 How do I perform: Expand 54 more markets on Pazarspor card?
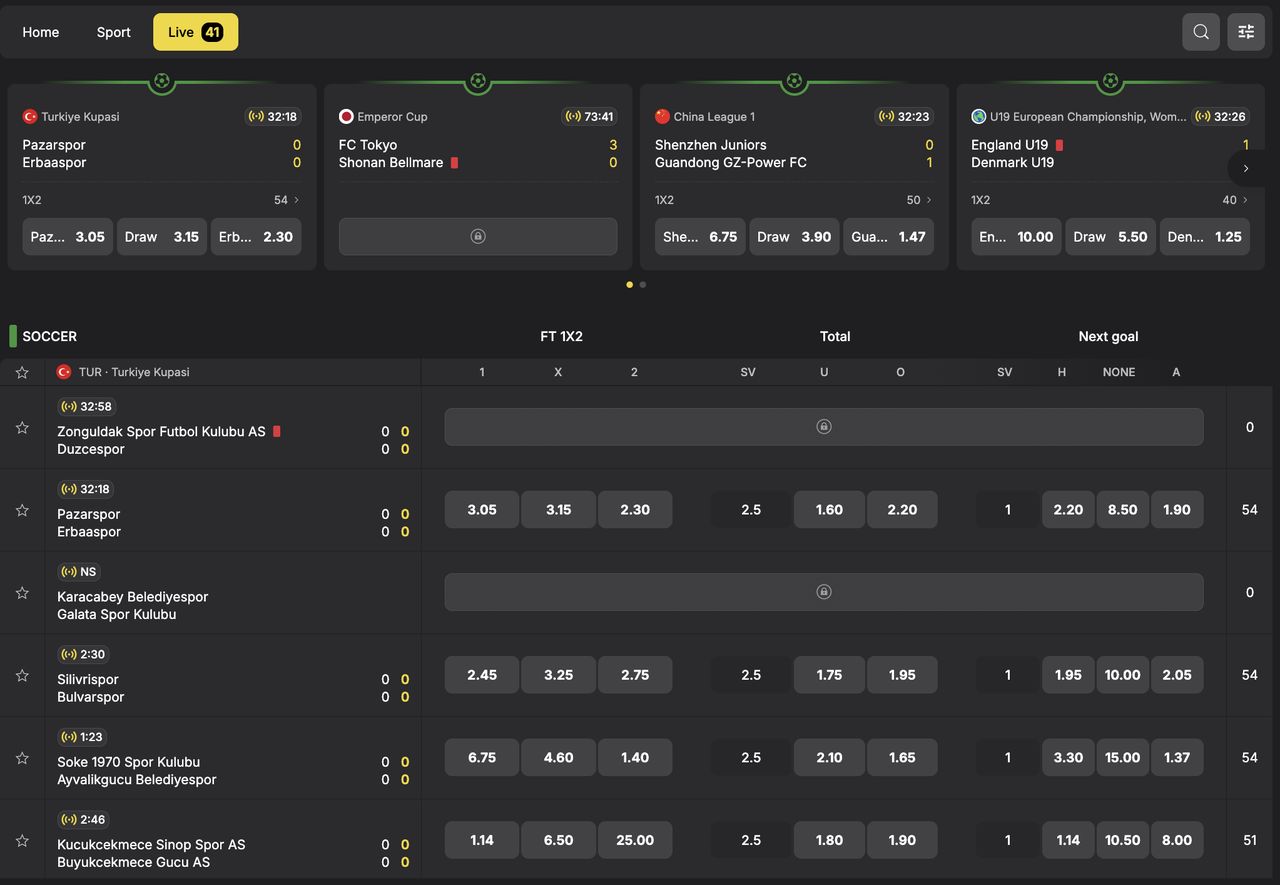[x=287, y=200]
